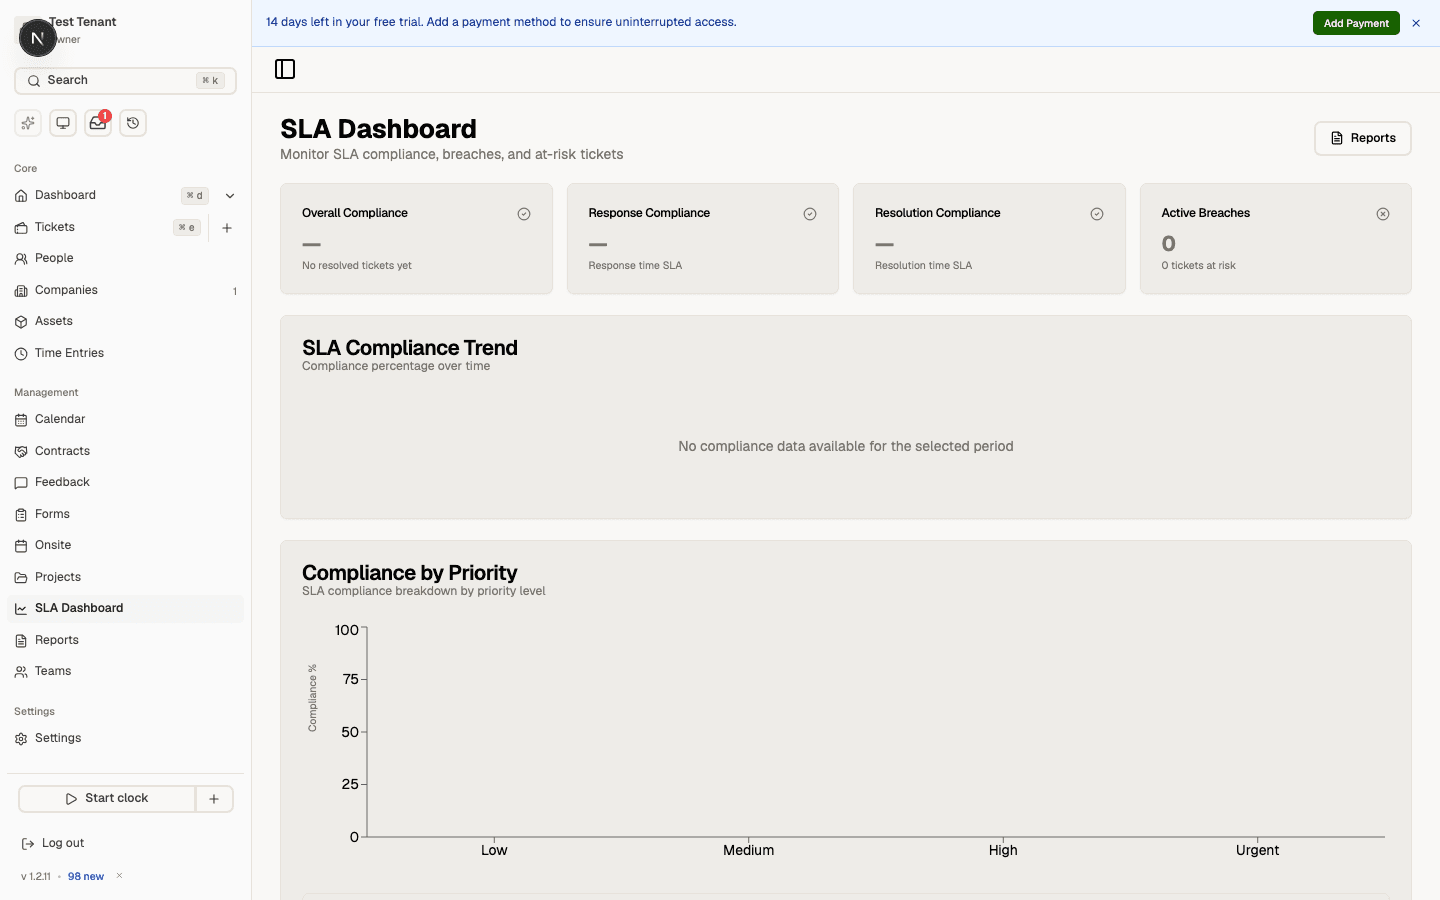Dismiss the trial banner with the X
The height and width of the screenshot is (900, 1440).
click(1416, 22)
